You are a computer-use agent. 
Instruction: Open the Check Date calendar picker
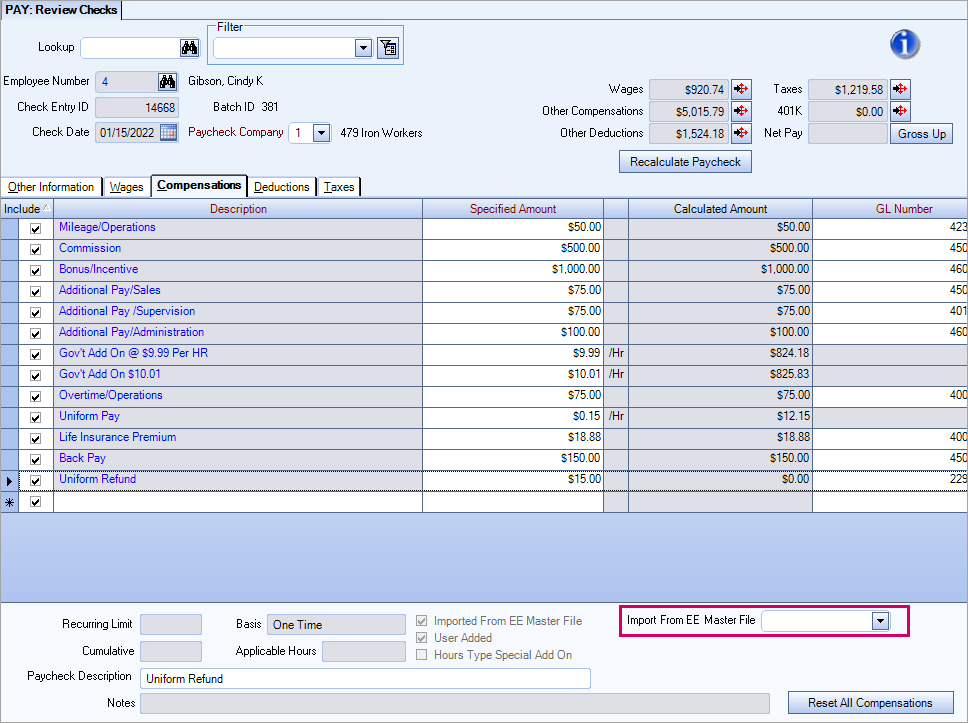pos(169,133)
